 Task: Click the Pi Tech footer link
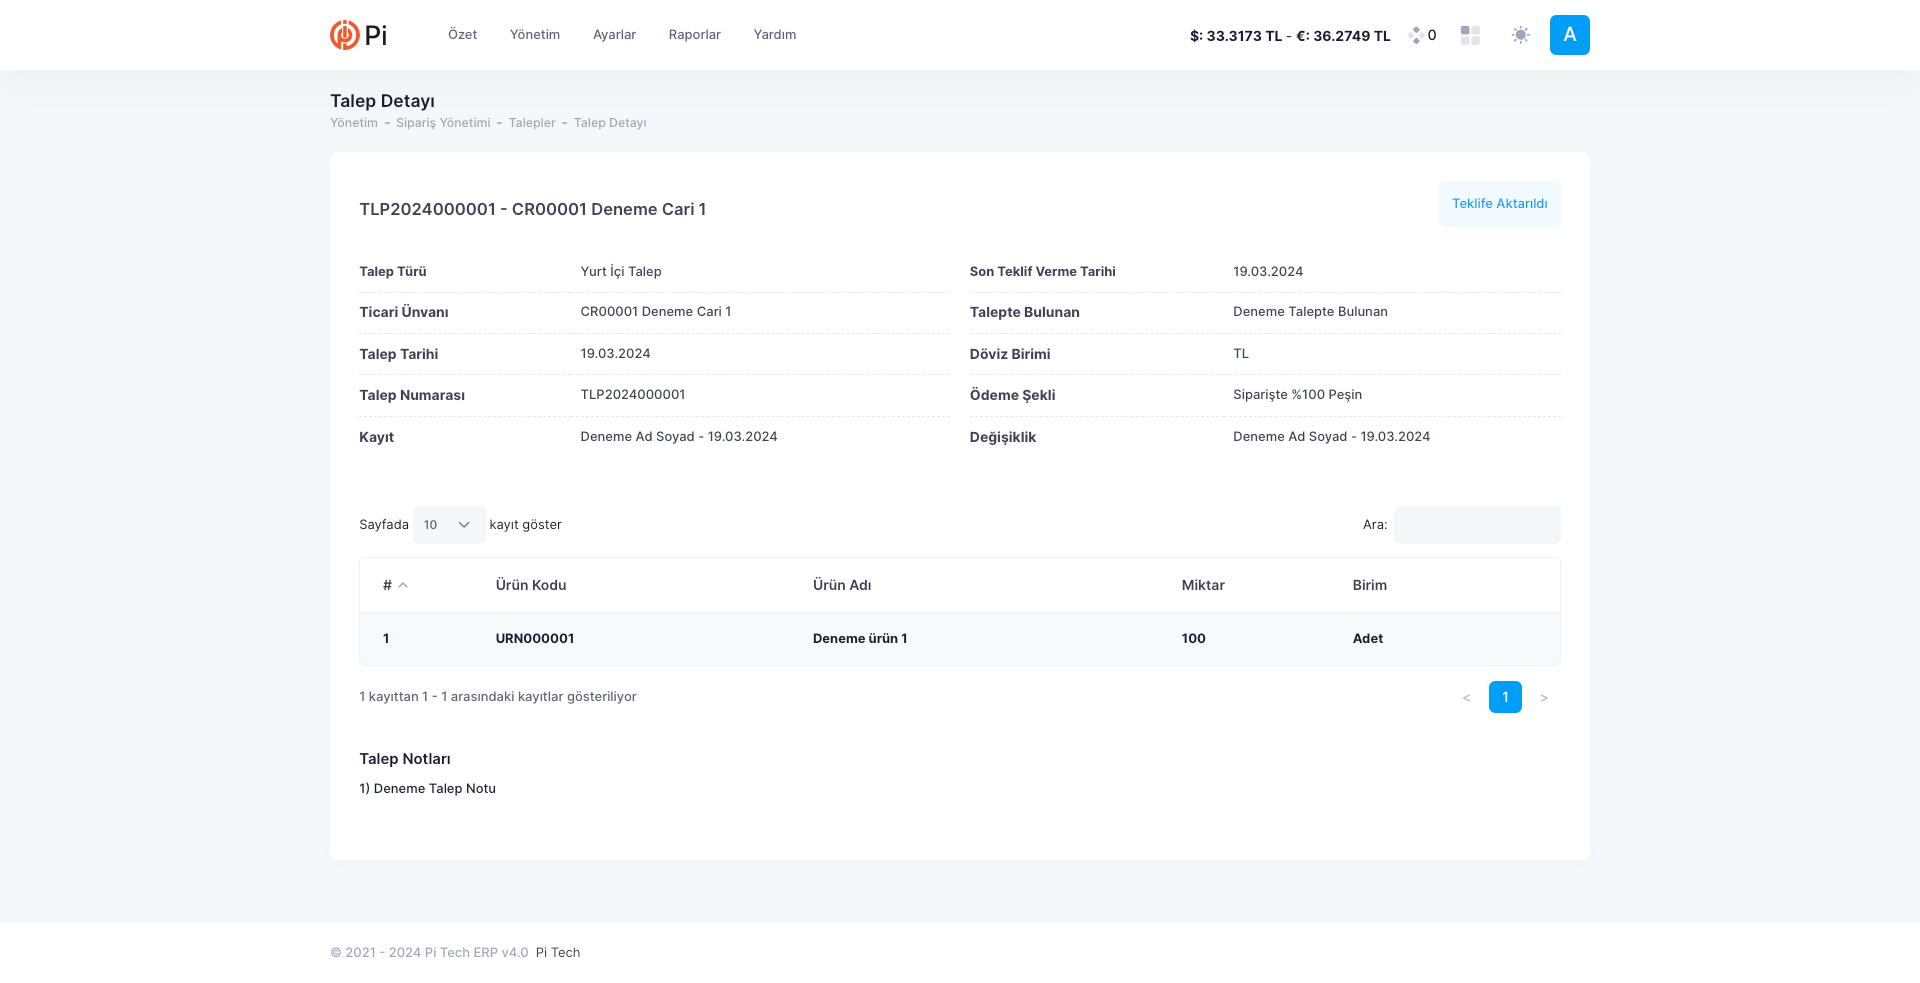(x=558, y=953)
